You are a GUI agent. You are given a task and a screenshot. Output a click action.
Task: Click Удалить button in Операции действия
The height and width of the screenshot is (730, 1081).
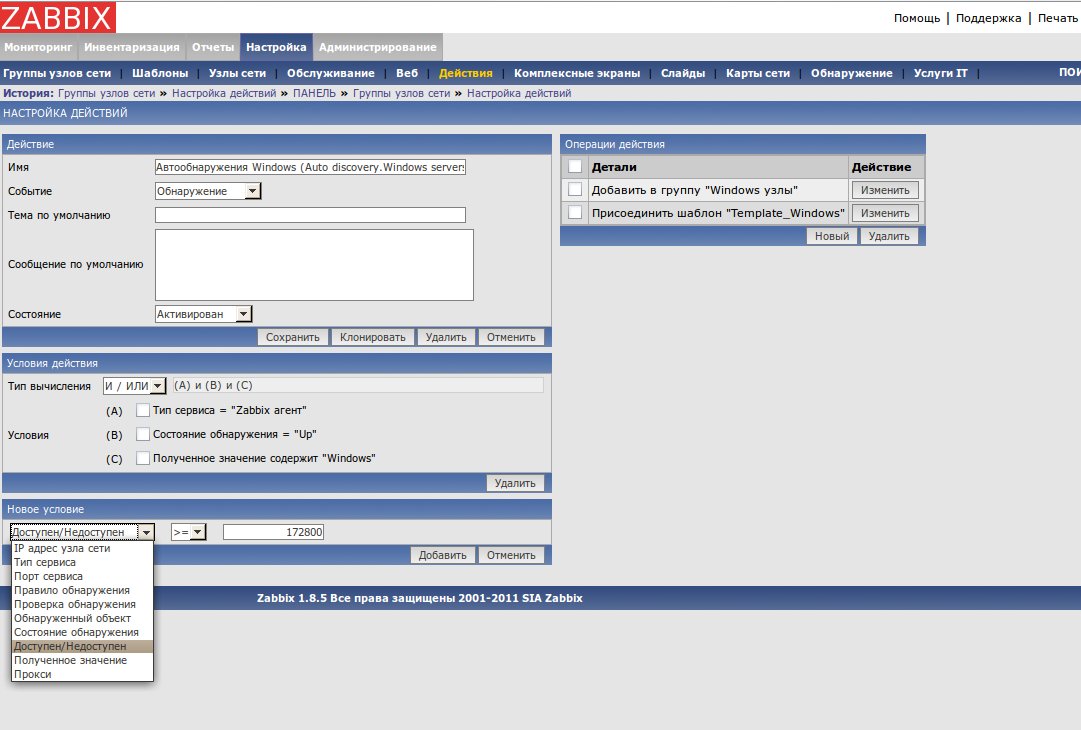click(x=889, y=236)
